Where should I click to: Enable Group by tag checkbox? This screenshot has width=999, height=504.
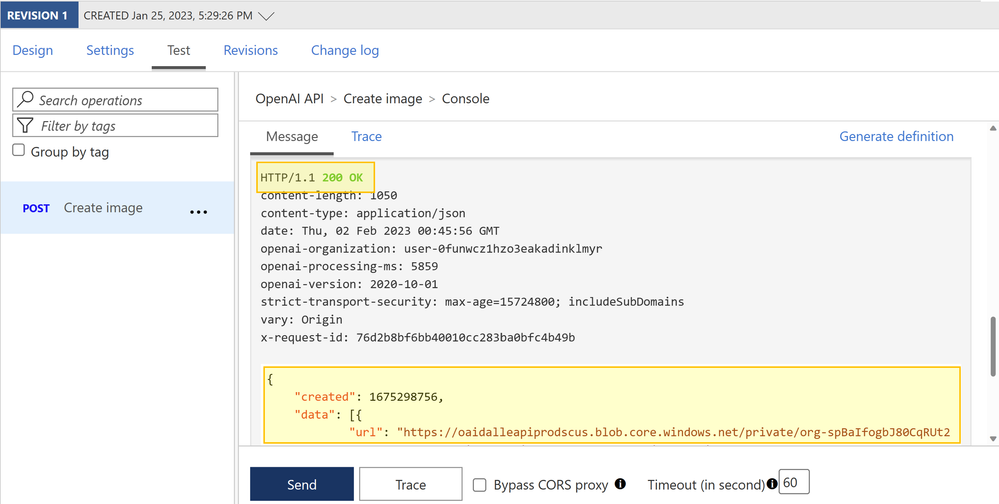[x=19, y=151]
